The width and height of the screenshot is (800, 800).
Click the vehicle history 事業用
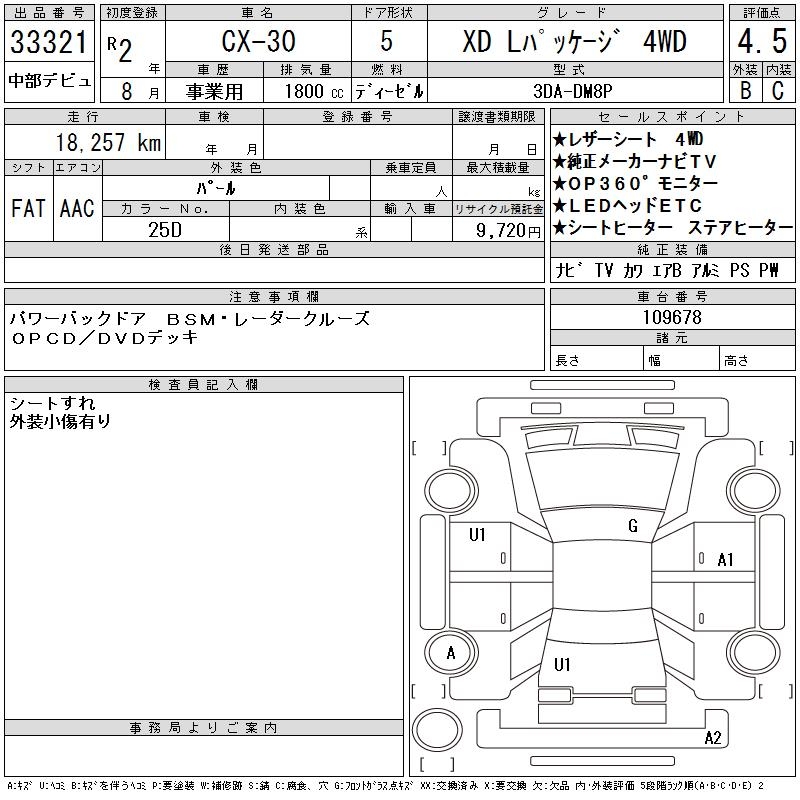(214, 91)
